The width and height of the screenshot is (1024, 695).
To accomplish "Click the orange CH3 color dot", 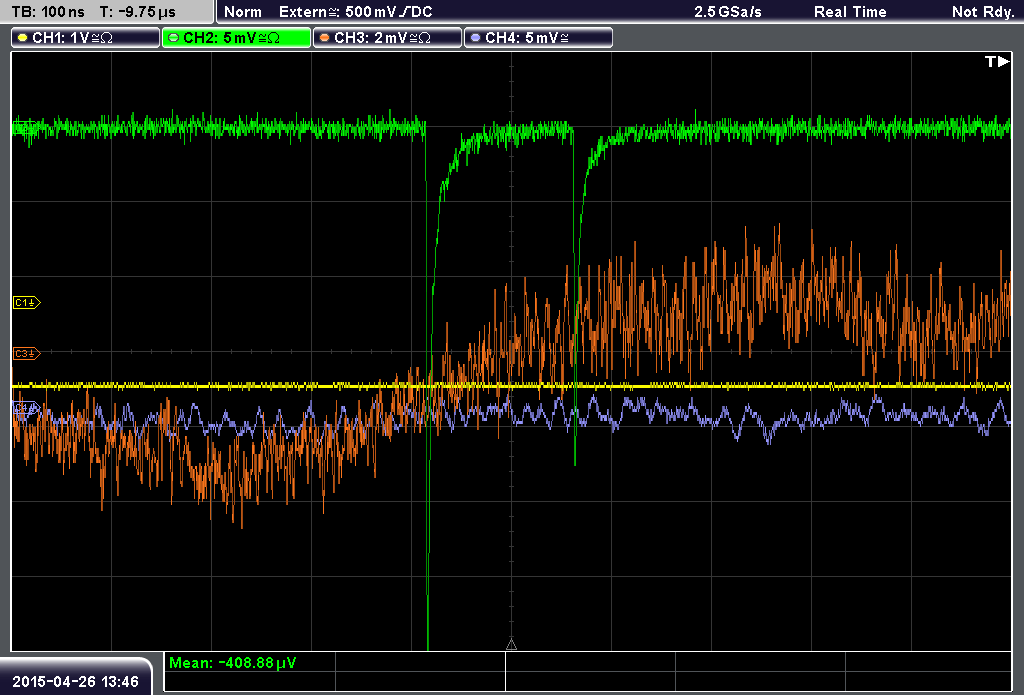I will tap(325, 38).
